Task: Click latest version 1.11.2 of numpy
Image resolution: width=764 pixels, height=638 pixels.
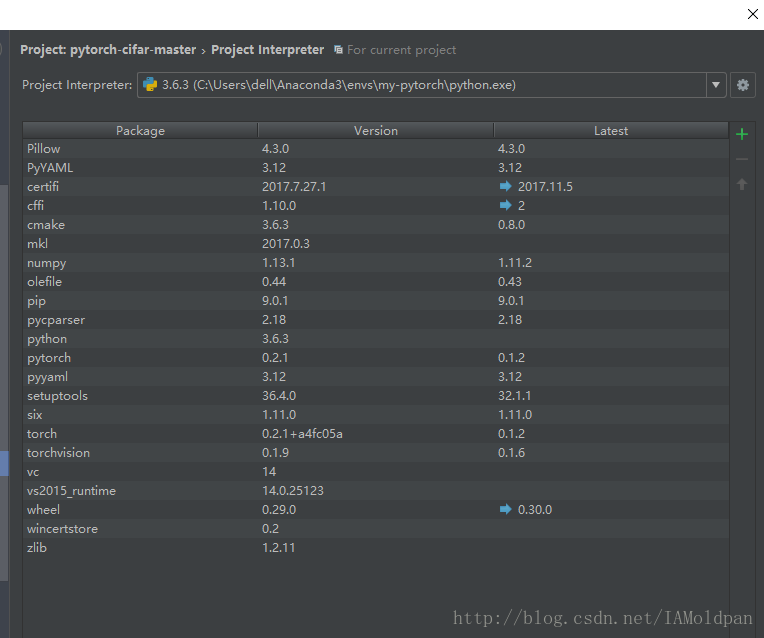Action: (515, 263)
